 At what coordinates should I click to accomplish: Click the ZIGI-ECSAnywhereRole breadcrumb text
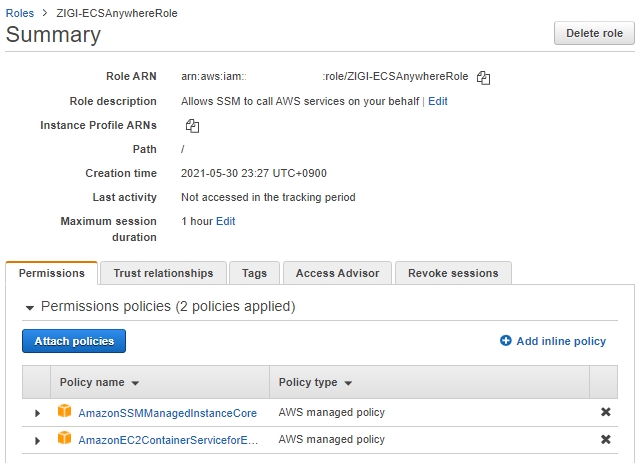[117, 13]
